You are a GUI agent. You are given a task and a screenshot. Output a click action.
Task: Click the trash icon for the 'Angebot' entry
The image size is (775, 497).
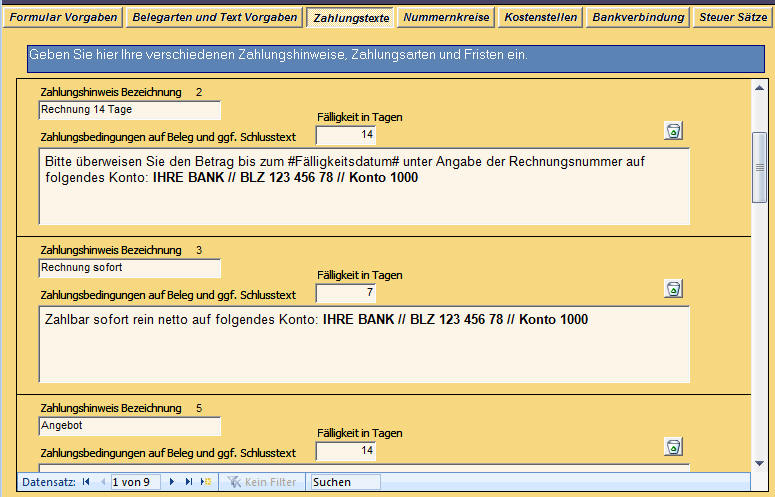point(674,447)
